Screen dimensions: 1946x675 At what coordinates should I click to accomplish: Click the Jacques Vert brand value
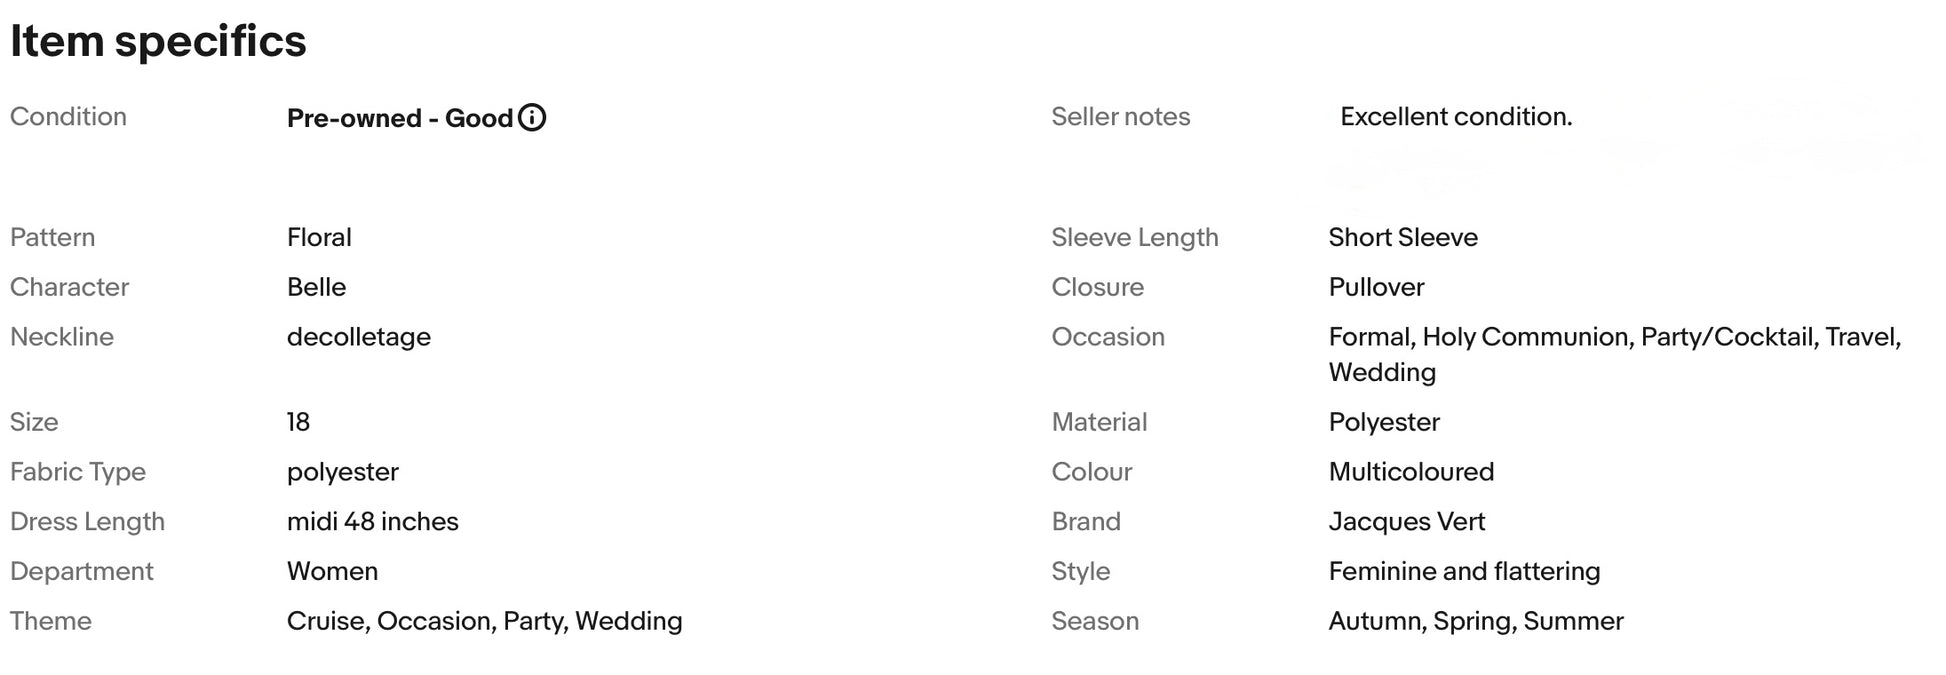[1406, 521]
